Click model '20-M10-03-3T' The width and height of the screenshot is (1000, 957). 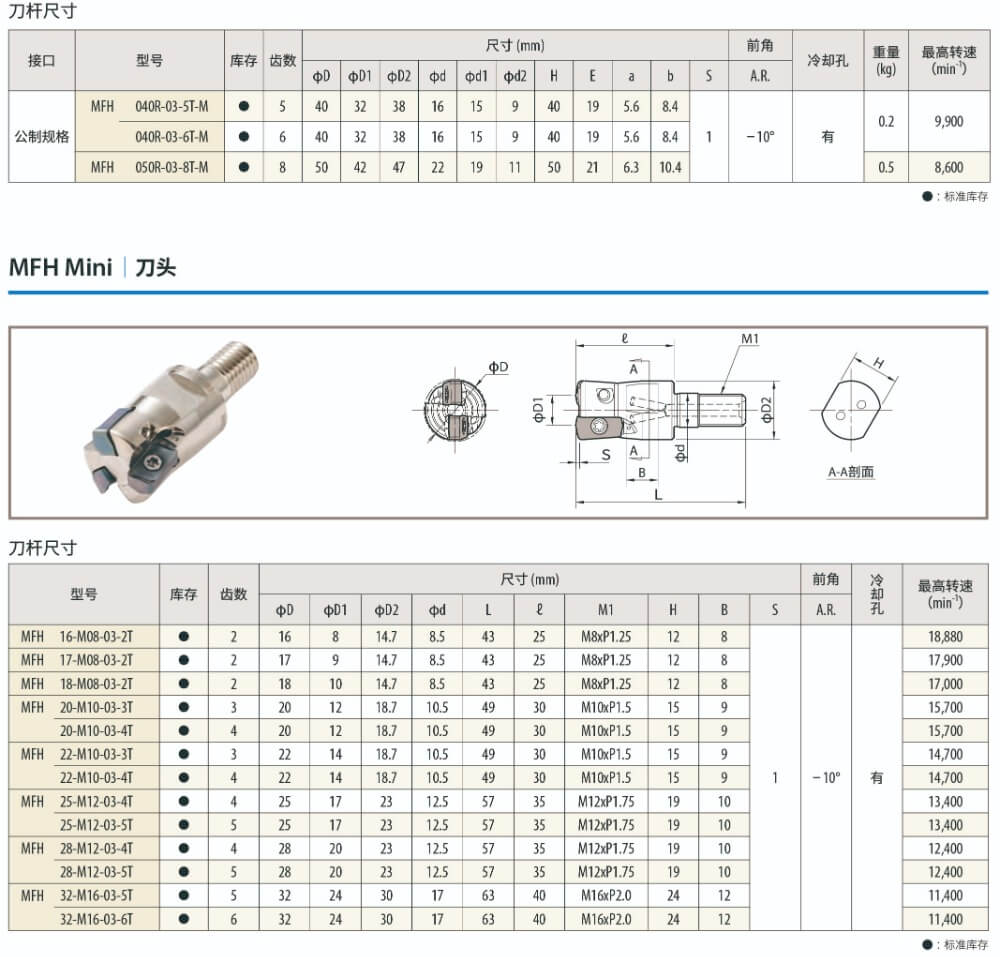[x=96, y=707]
